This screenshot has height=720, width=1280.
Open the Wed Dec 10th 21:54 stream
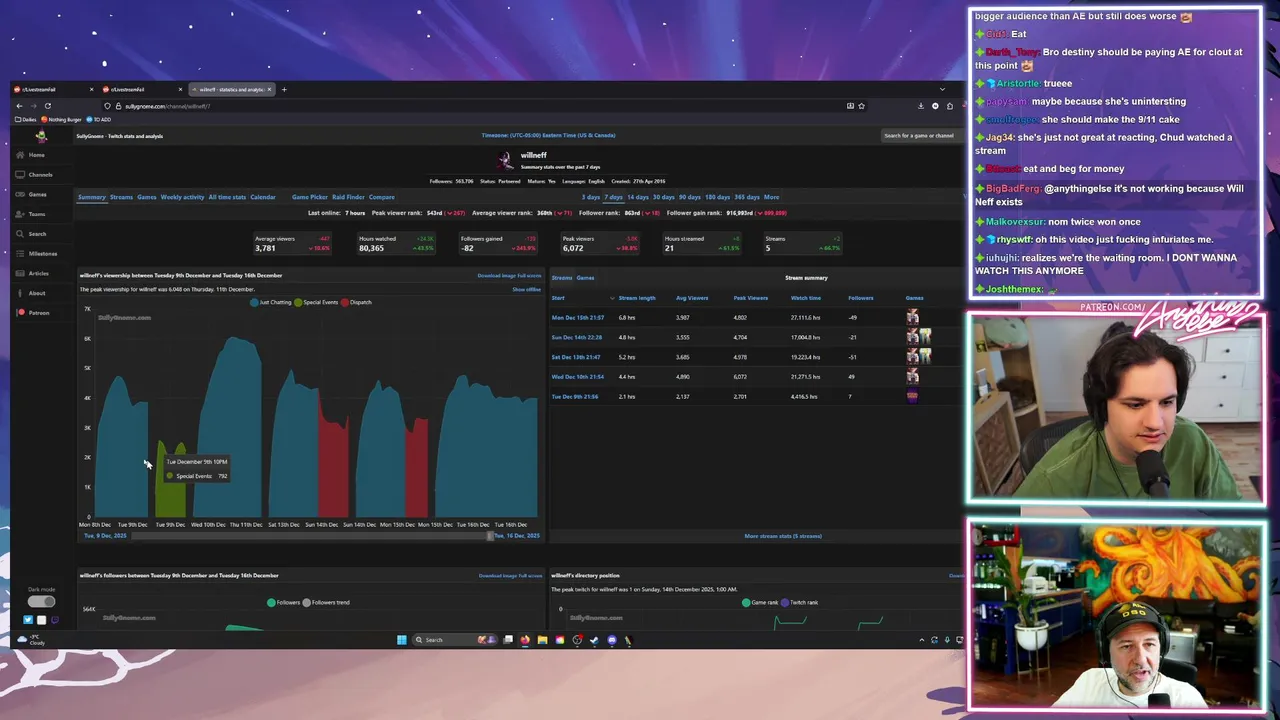point(578,376)
